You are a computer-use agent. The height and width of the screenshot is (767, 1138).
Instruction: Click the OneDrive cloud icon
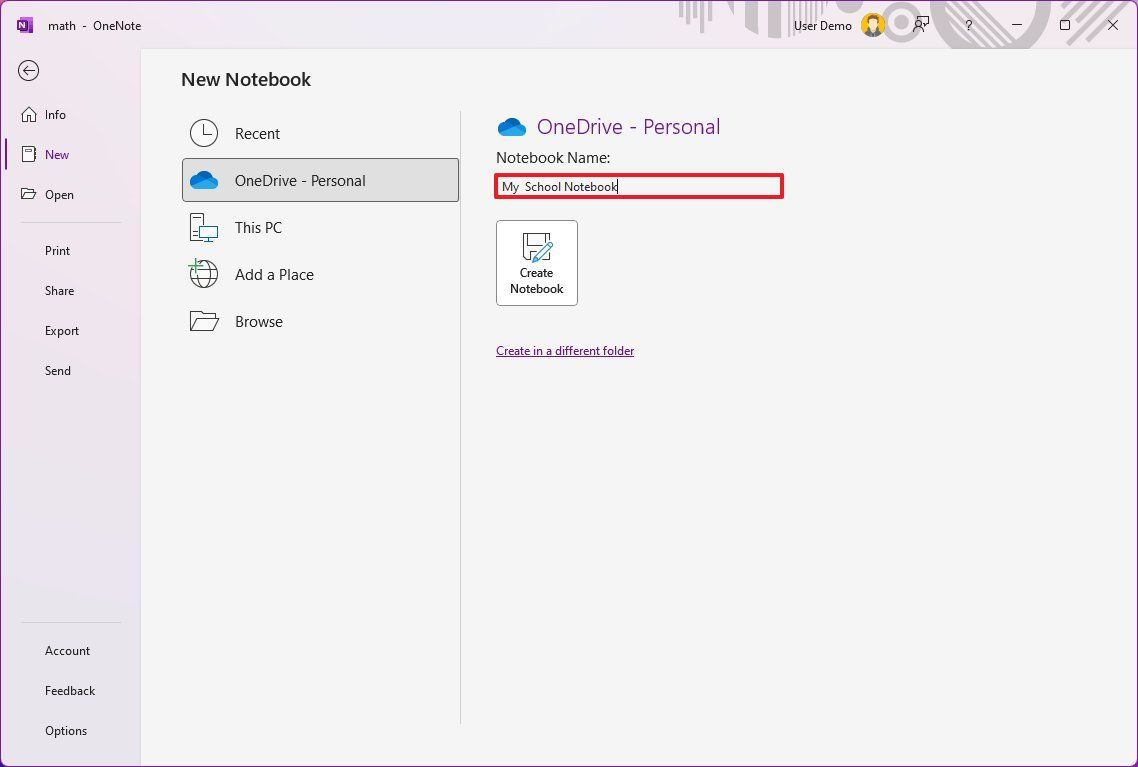(203, 180)
